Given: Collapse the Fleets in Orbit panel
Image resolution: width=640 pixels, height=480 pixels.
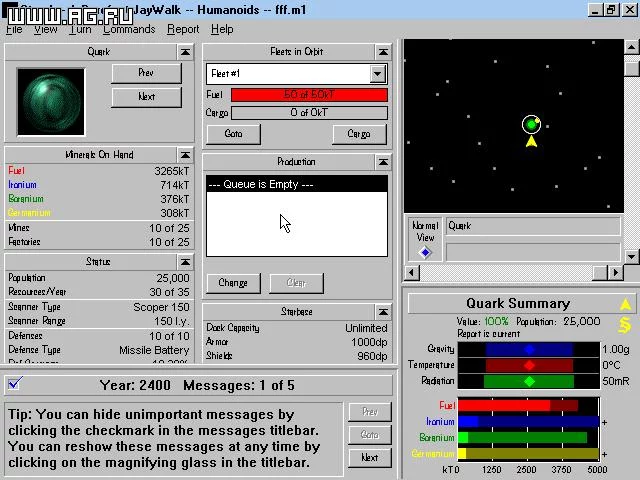Looking at the screenshot, I should 383,52.
